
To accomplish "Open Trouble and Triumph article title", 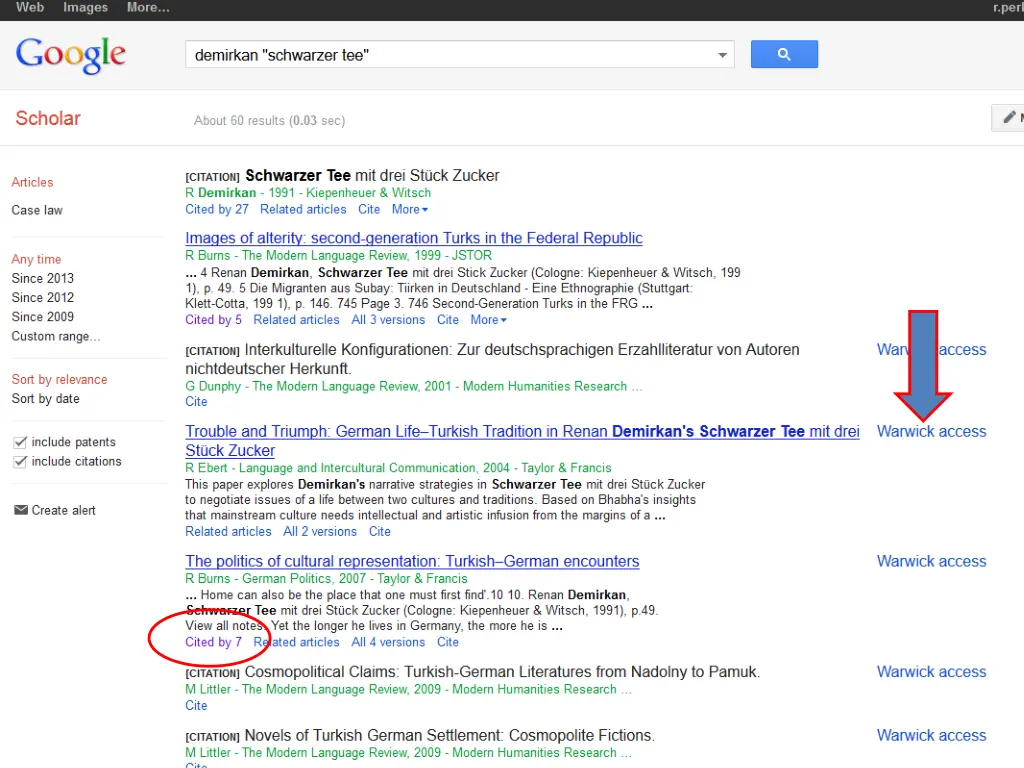I will (x=522, y=441).
